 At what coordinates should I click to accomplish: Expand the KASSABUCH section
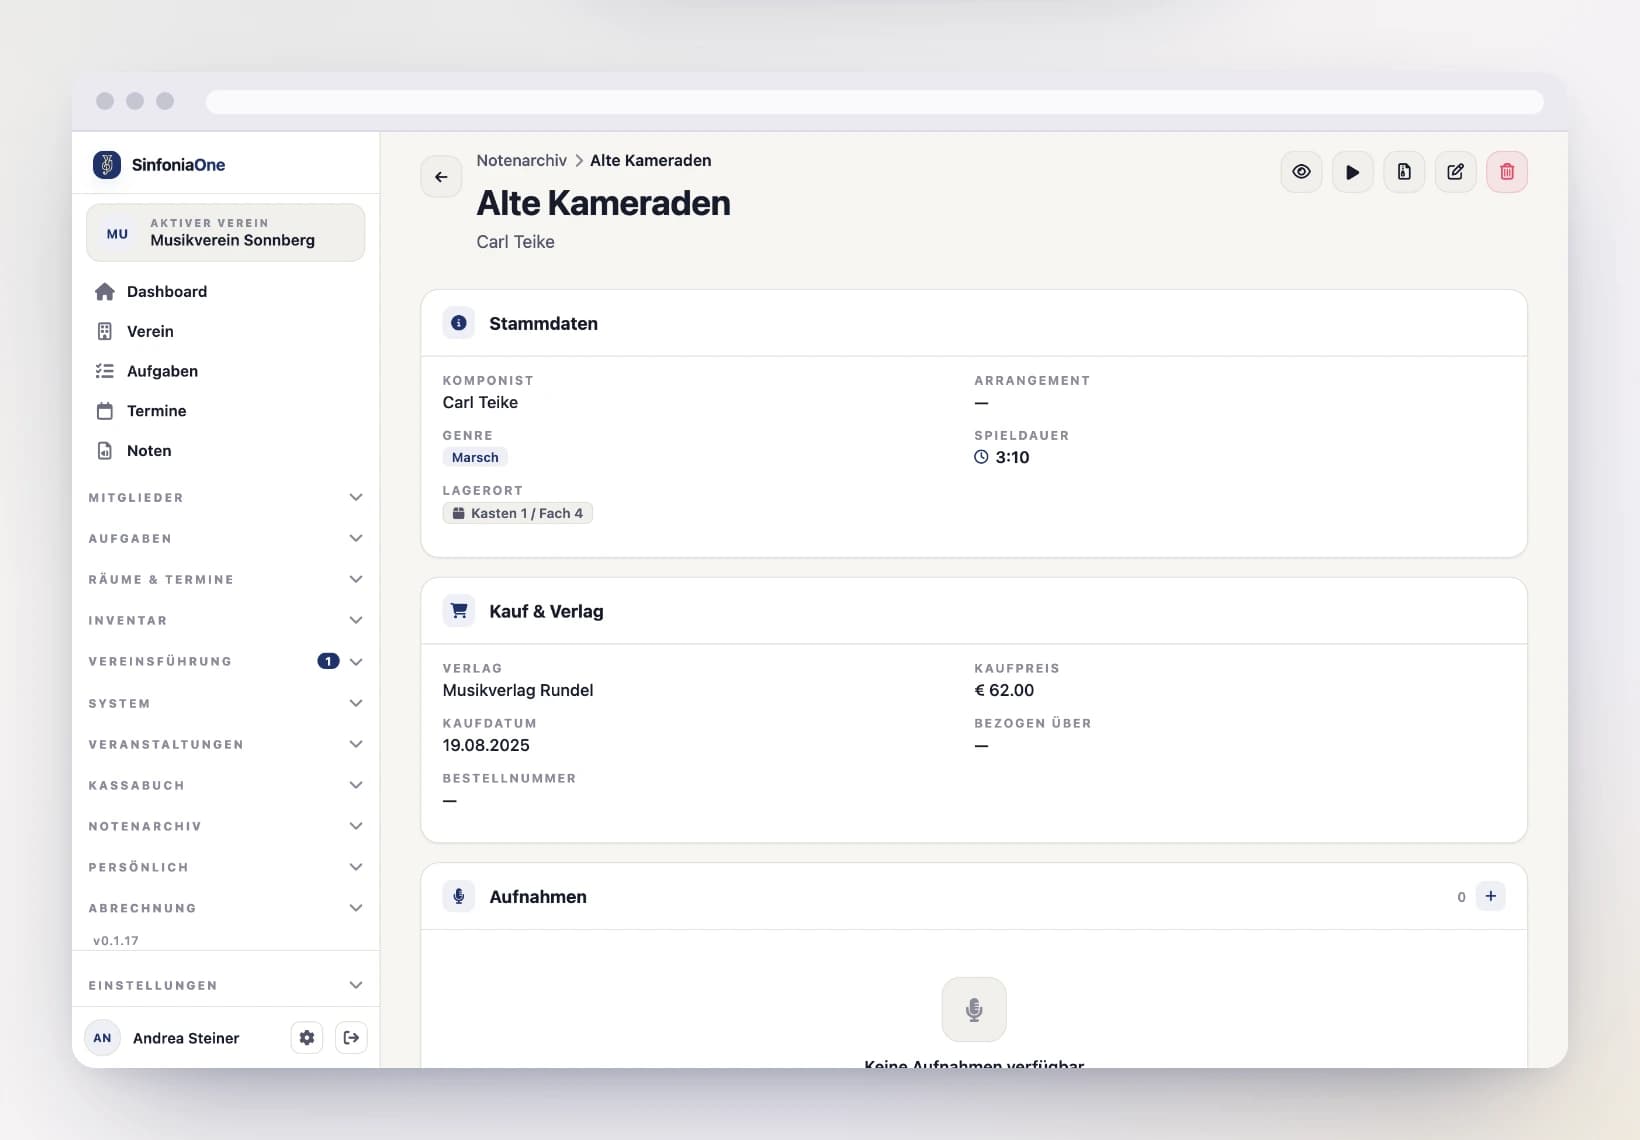click(x=226, y=785)
